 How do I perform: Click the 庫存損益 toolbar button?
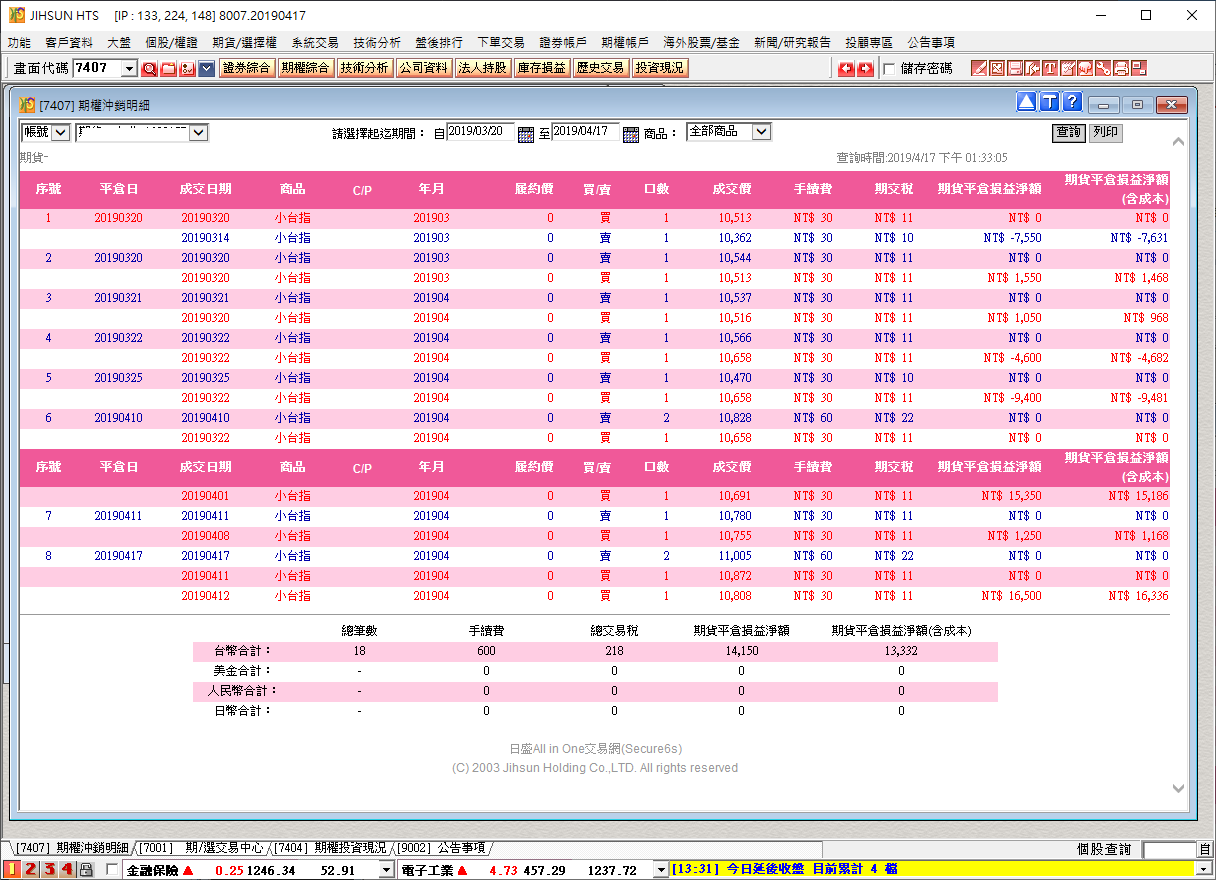click(541, 68)
